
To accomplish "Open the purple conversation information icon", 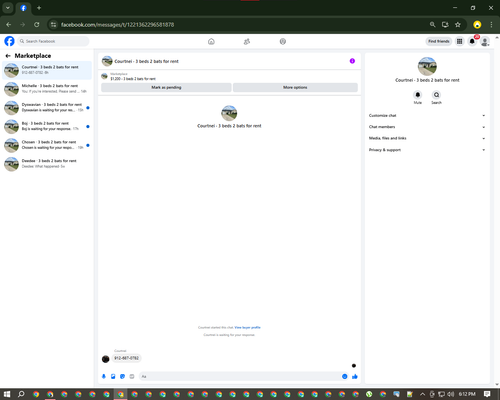I will click(352, 61).
